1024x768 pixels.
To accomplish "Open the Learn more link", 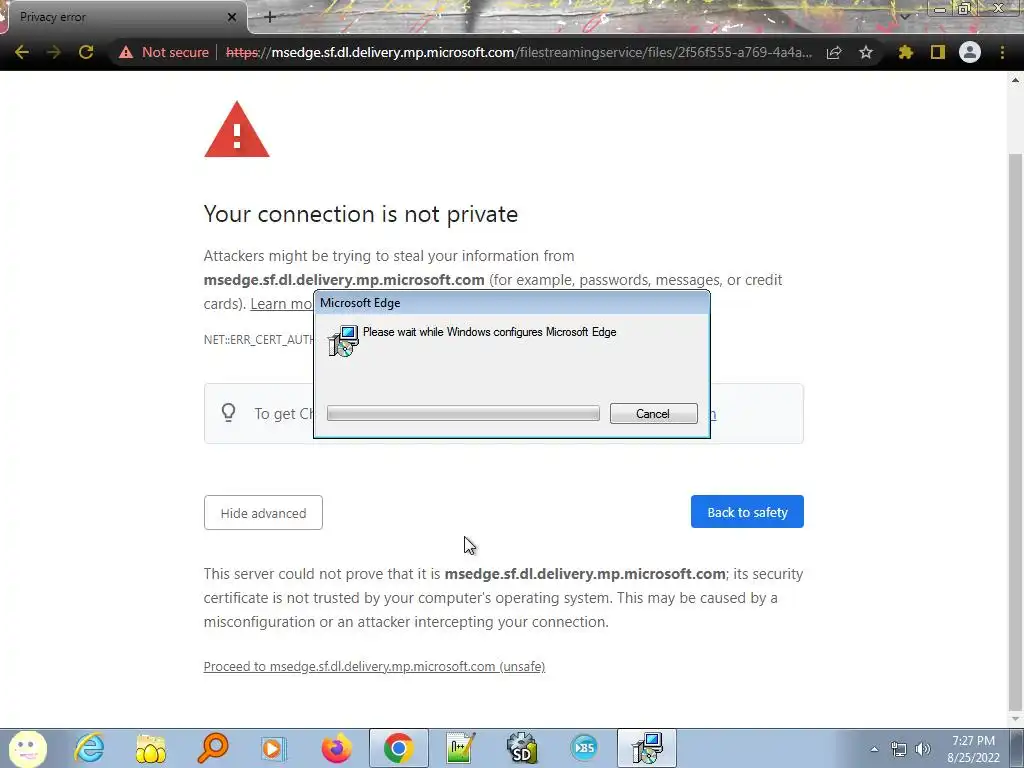I will click(281, 304).
